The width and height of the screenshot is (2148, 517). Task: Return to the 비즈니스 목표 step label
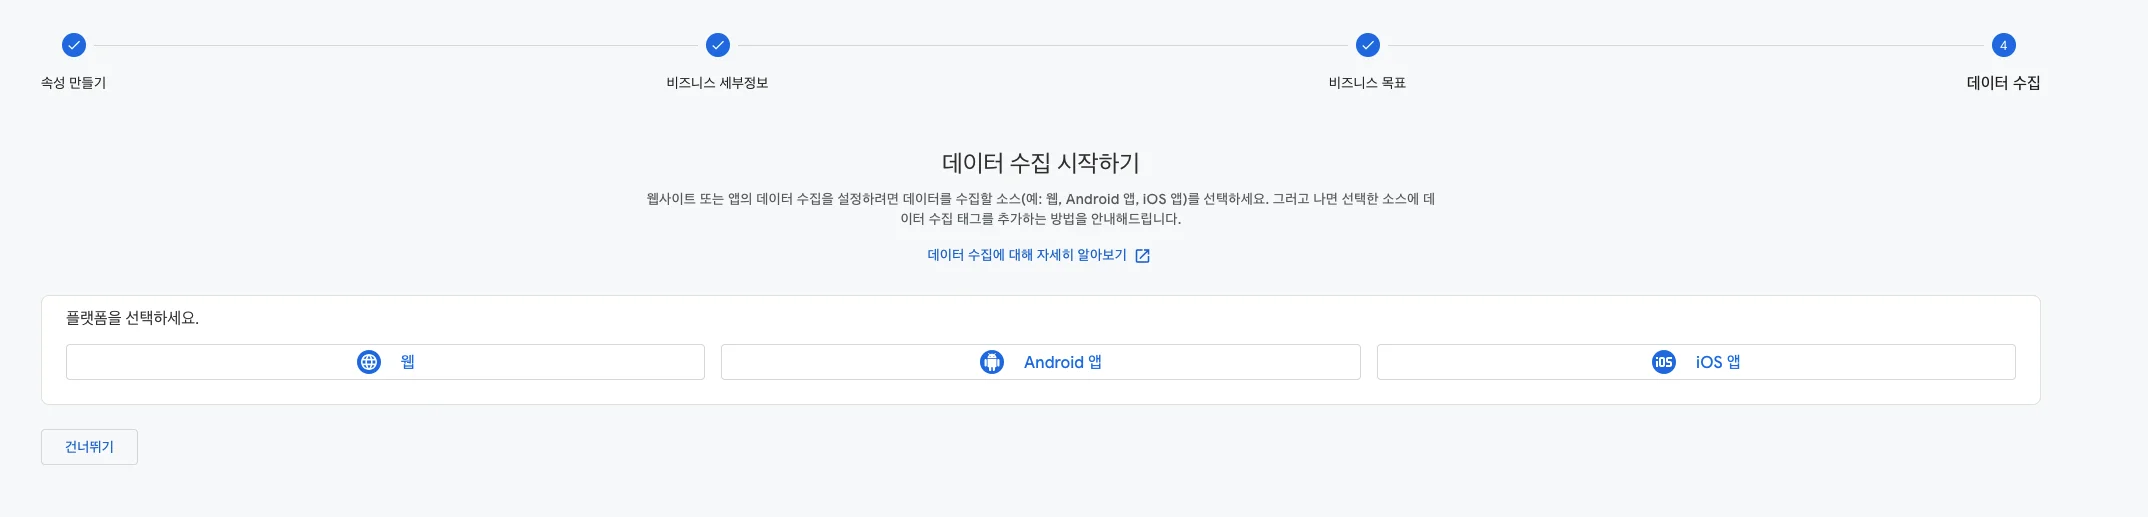coord(1367,83)
